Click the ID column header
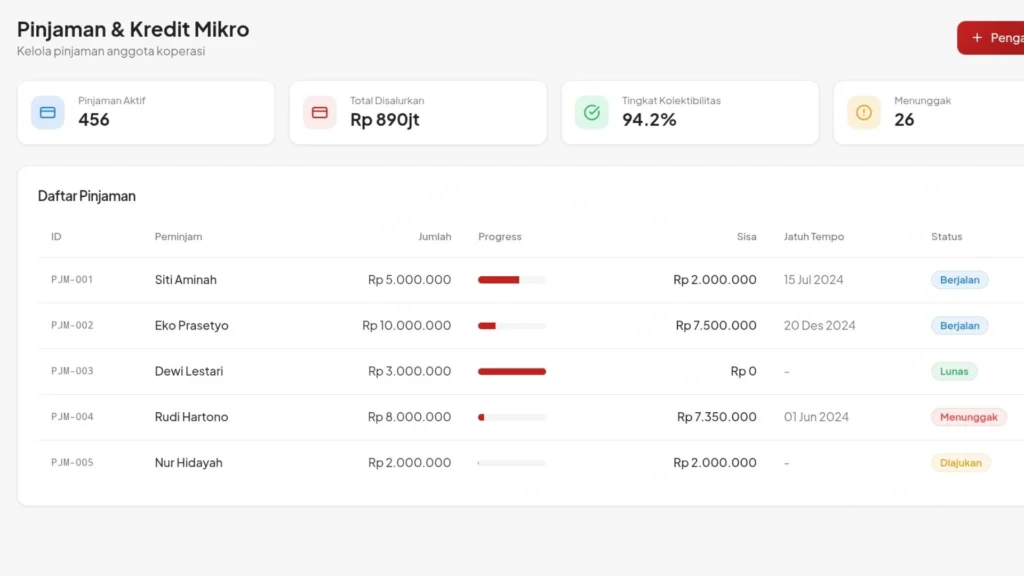The width and height of the screenshot is (1024, 576). click(x=56, y=237)
